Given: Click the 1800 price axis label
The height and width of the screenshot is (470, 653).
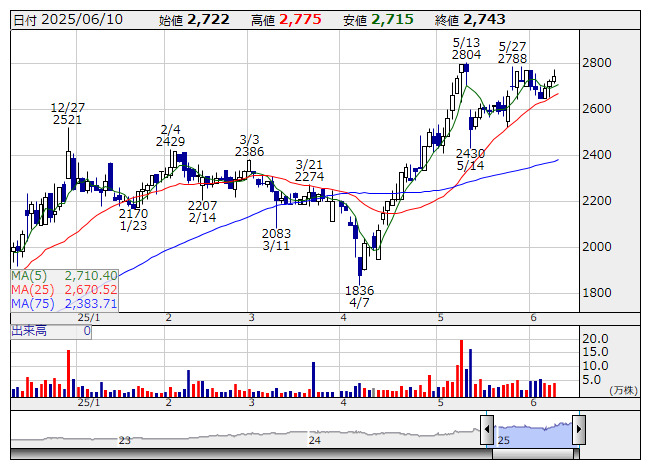Looking at the screenshot, I should [596, 293].
